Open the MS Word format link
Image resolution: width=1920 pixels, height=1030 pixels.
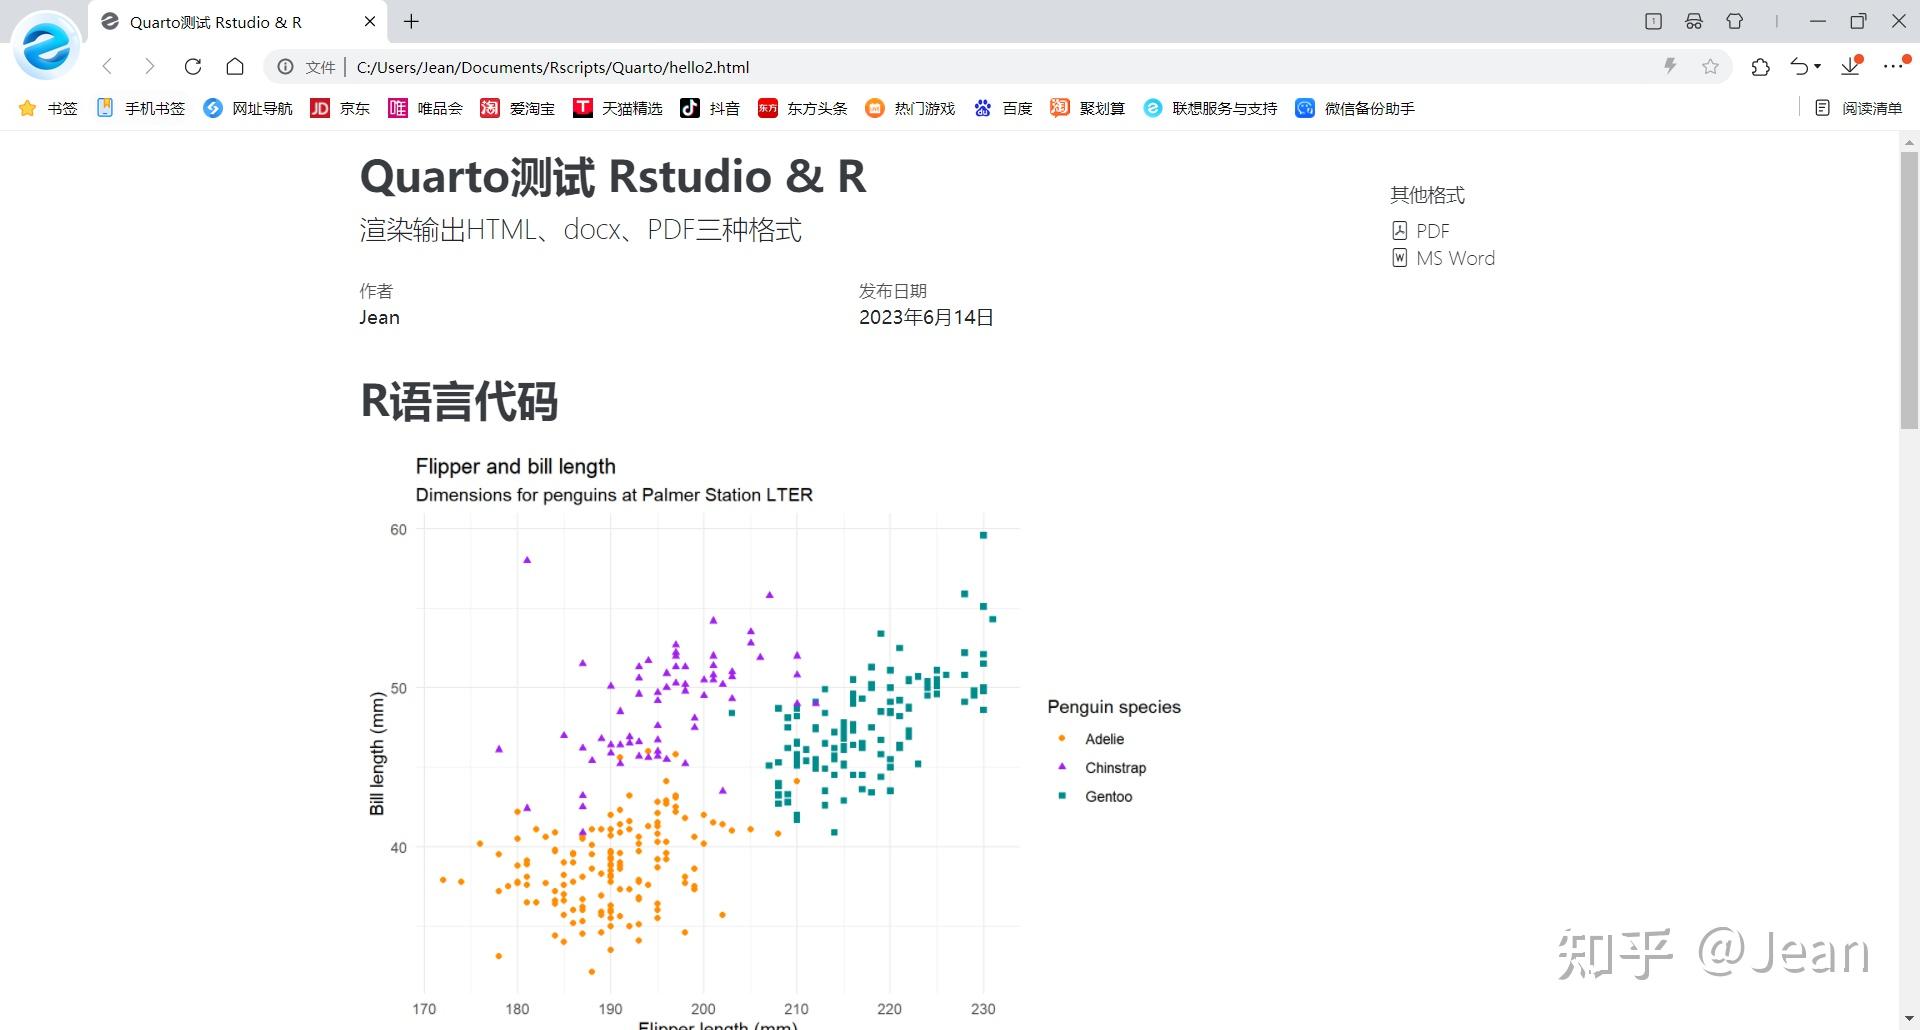[1455, 257]
